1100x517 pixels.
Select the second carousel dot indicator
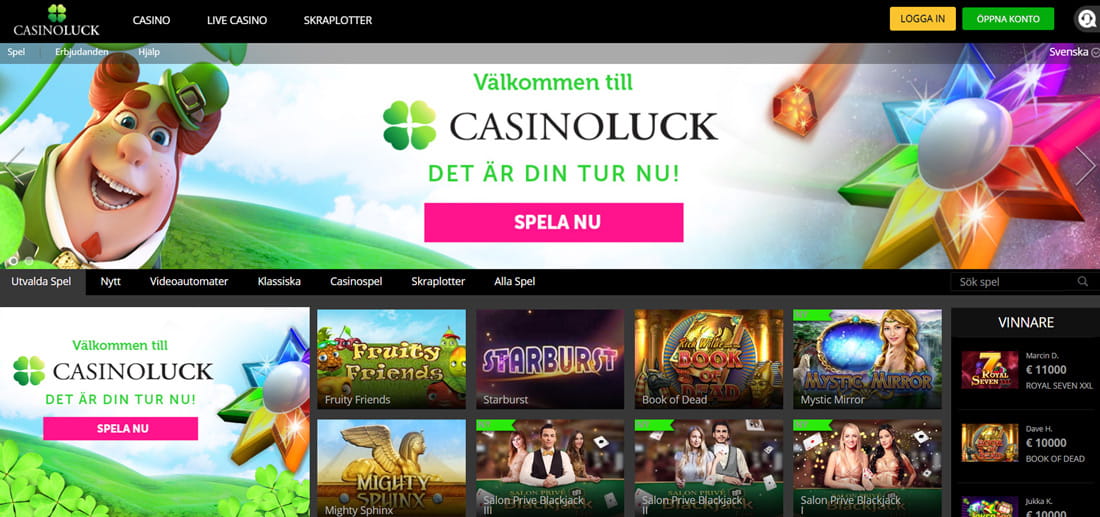tap(29, 261)
